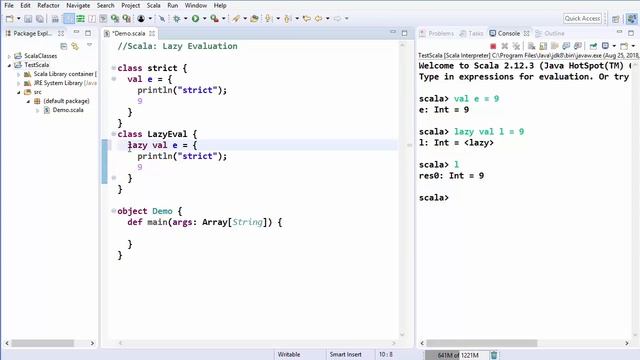The width and height of the screenshot is (640, 360).
Task: Click the second green Scala wizard icon
Action: 127,19
